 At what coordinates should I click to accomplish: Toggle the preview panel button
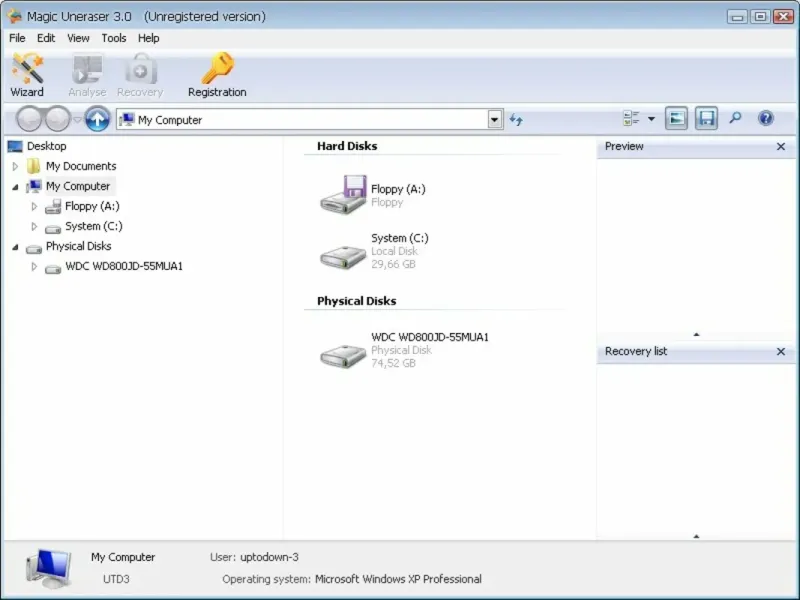click(x=677, y=118)
